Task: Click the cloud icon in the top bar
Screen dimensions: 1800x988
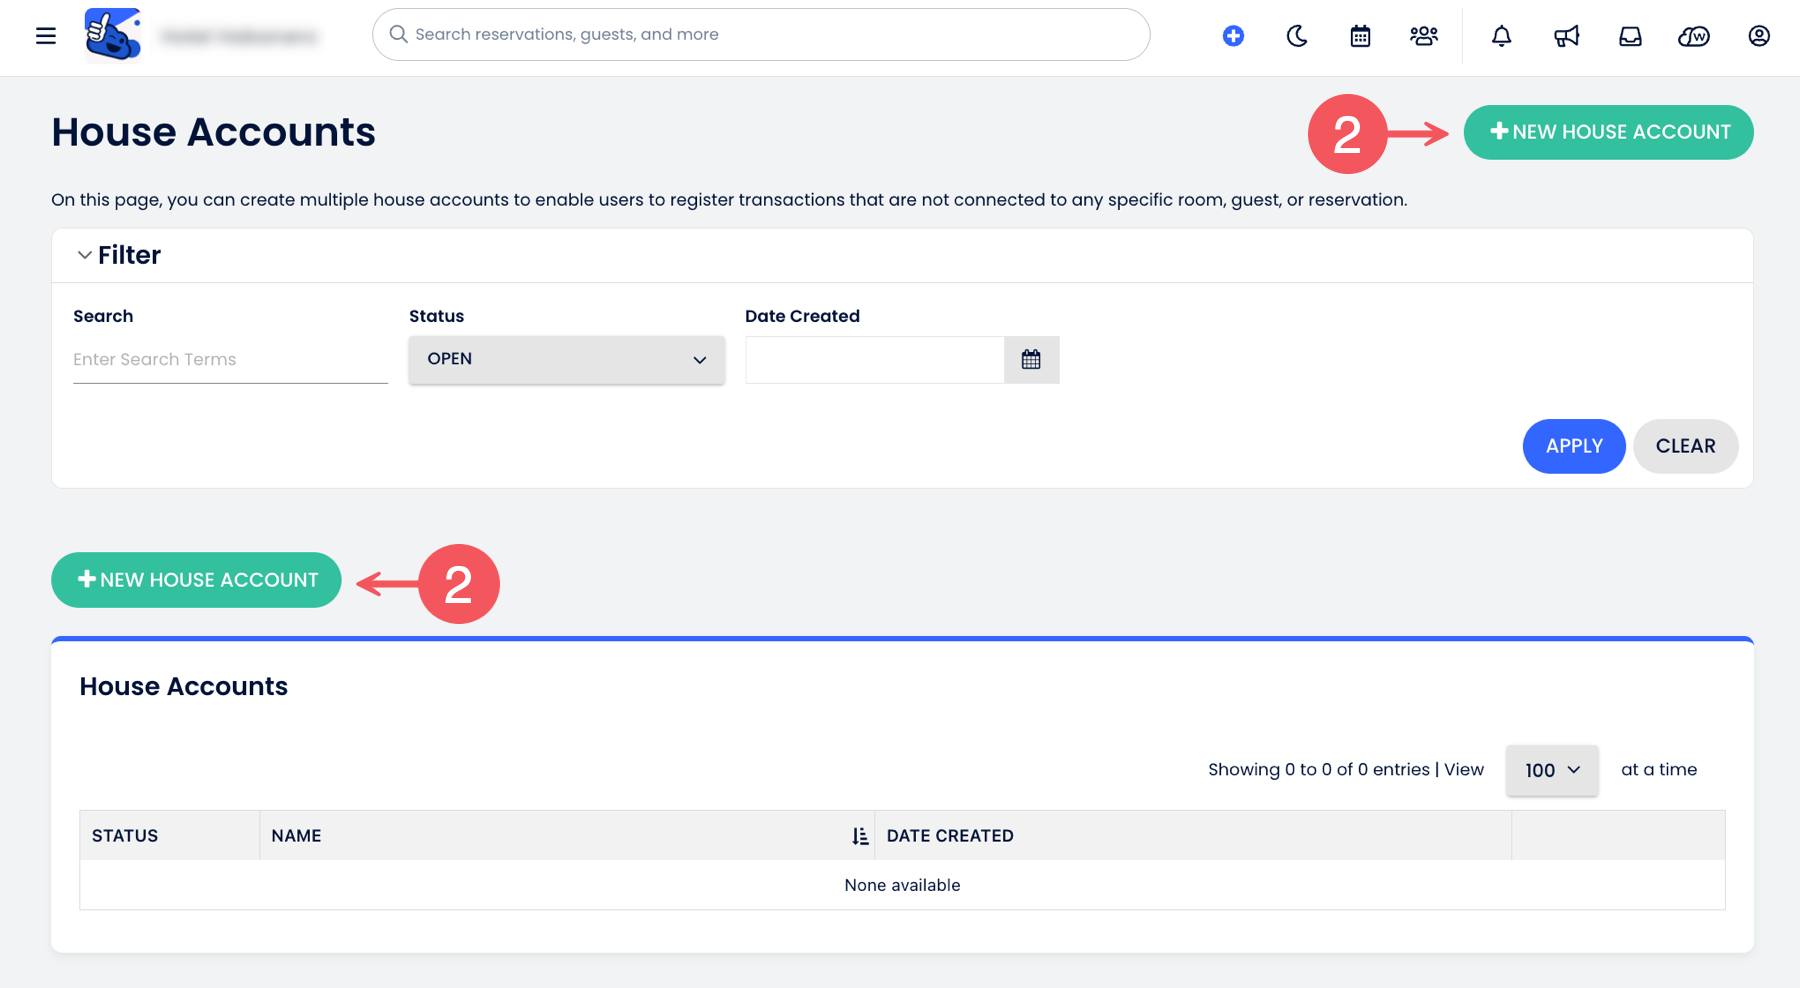Action: (1693, 36)
